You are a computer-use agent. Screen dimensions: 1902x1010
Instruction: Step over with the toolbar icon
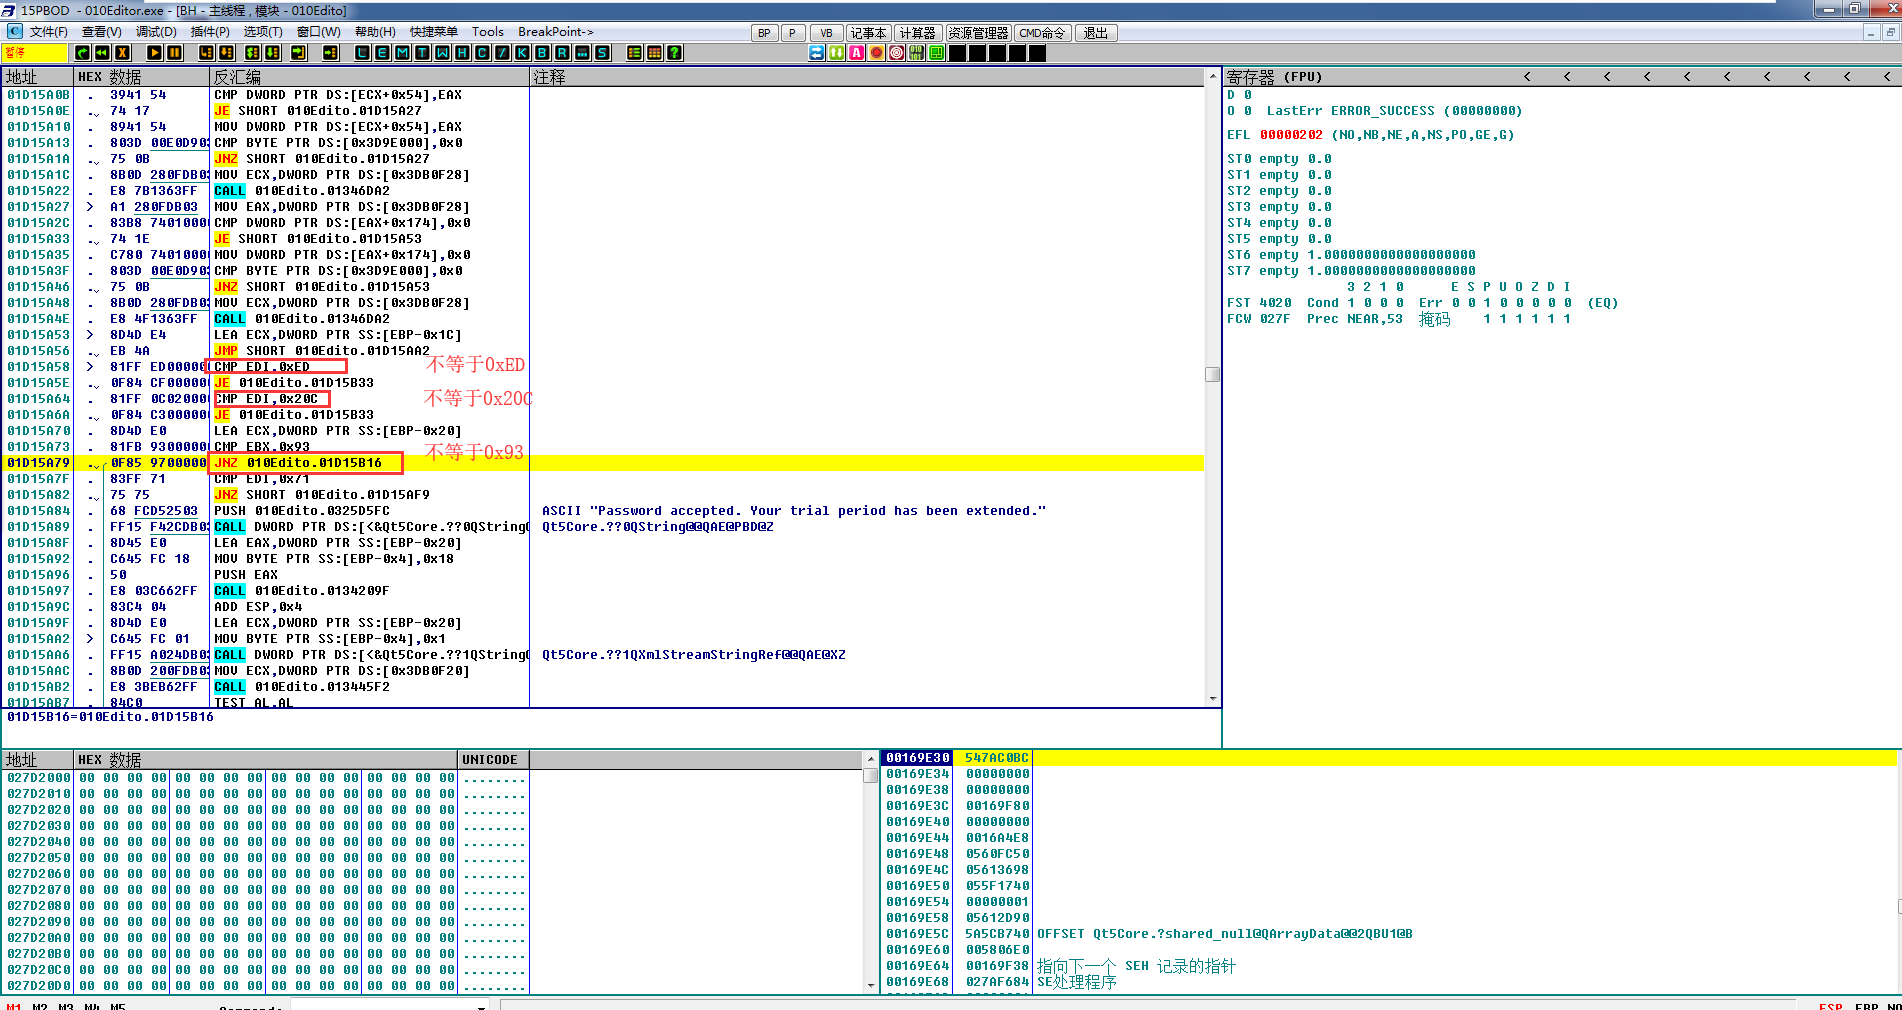[x=226, y=53]
